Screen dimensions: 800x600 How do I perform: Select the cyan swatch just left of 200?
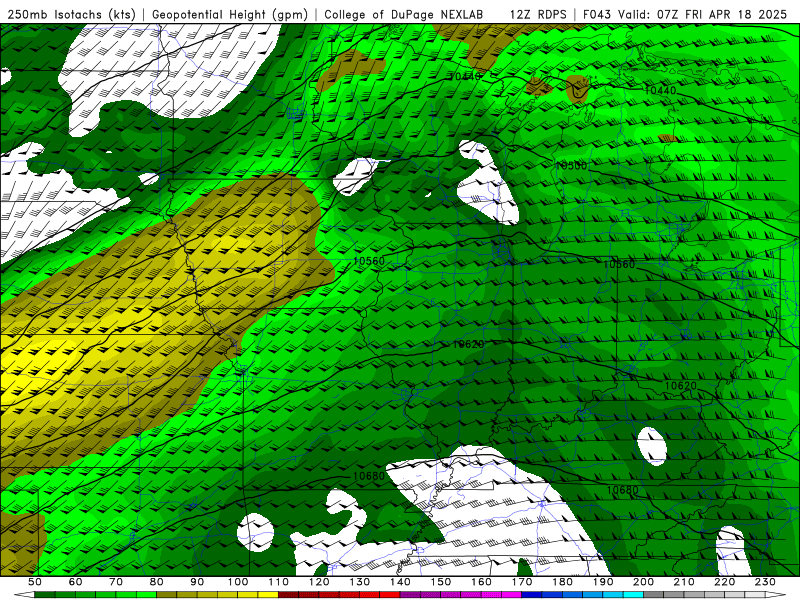(x=633, y=595)
